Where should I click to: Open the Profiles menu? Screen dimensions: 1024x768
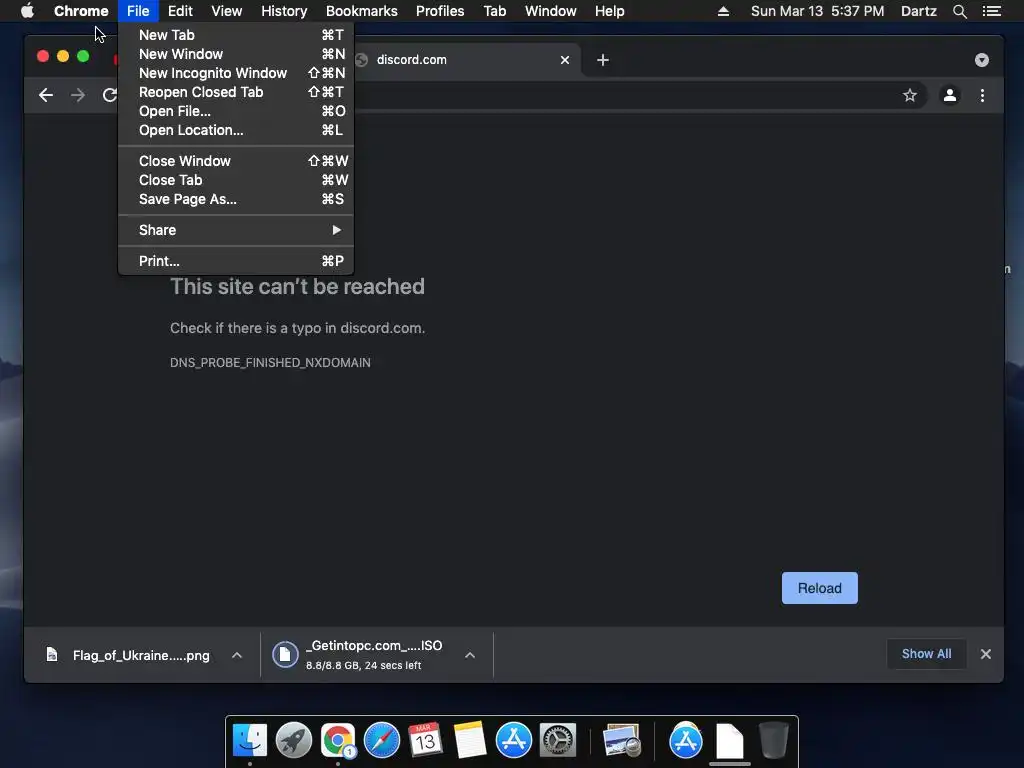pos(440,11)
